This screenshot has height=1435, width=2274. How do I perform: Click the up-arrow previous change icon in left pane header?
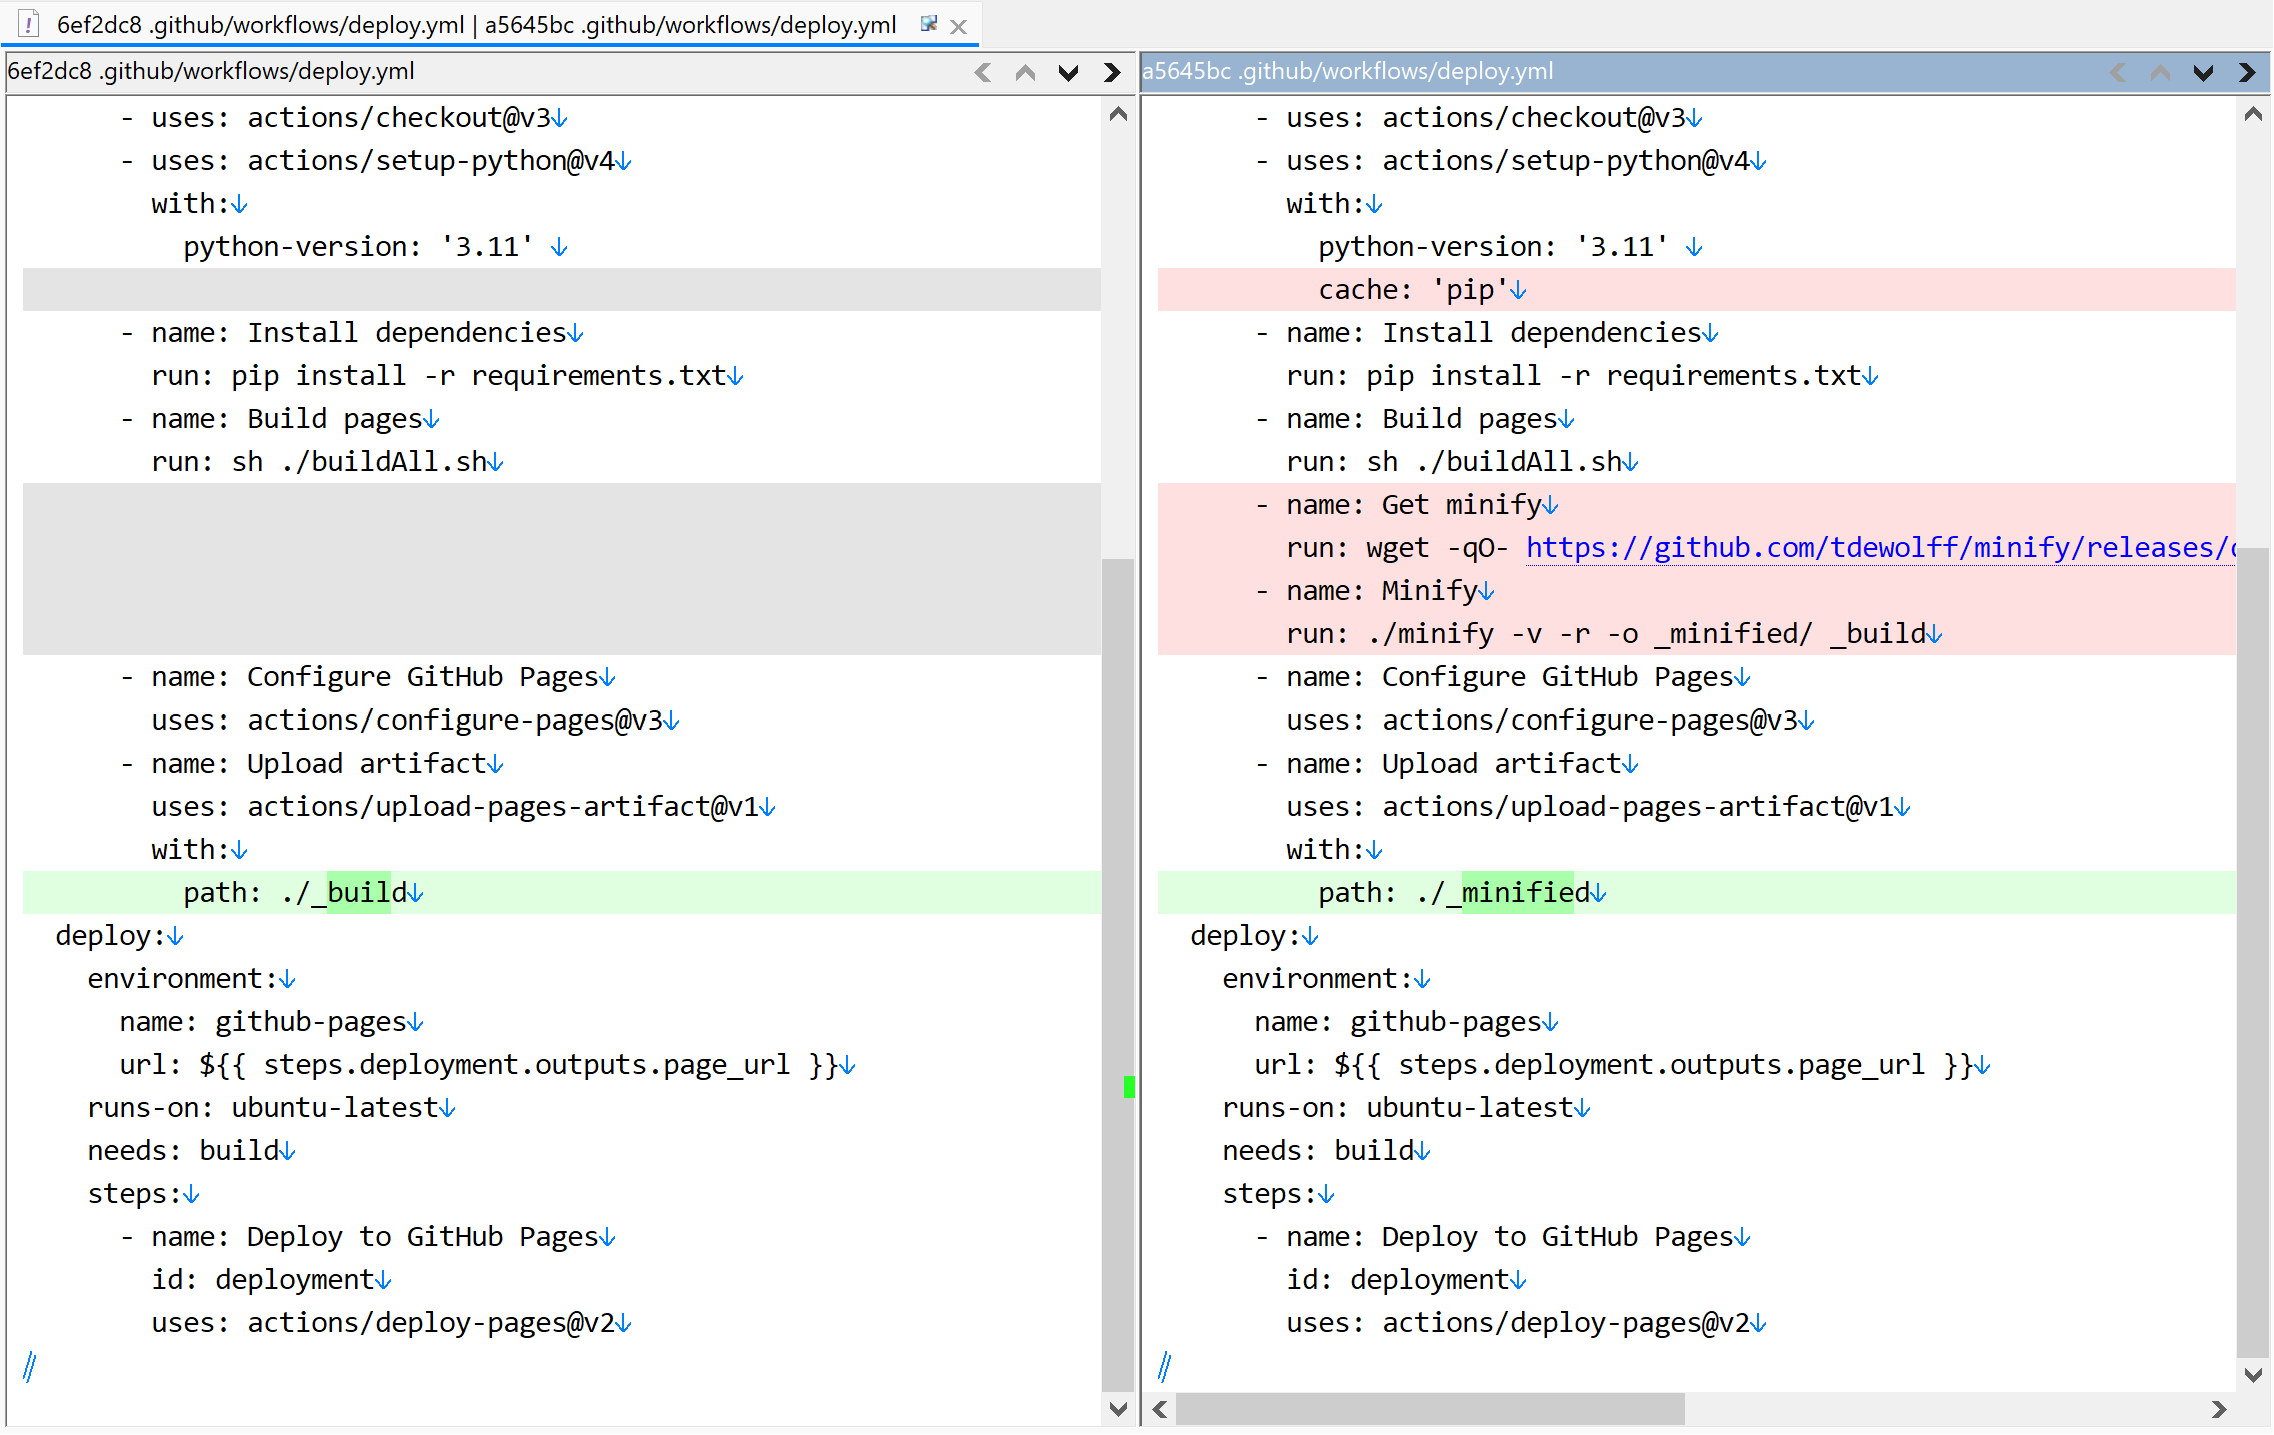coord(1025,72)
